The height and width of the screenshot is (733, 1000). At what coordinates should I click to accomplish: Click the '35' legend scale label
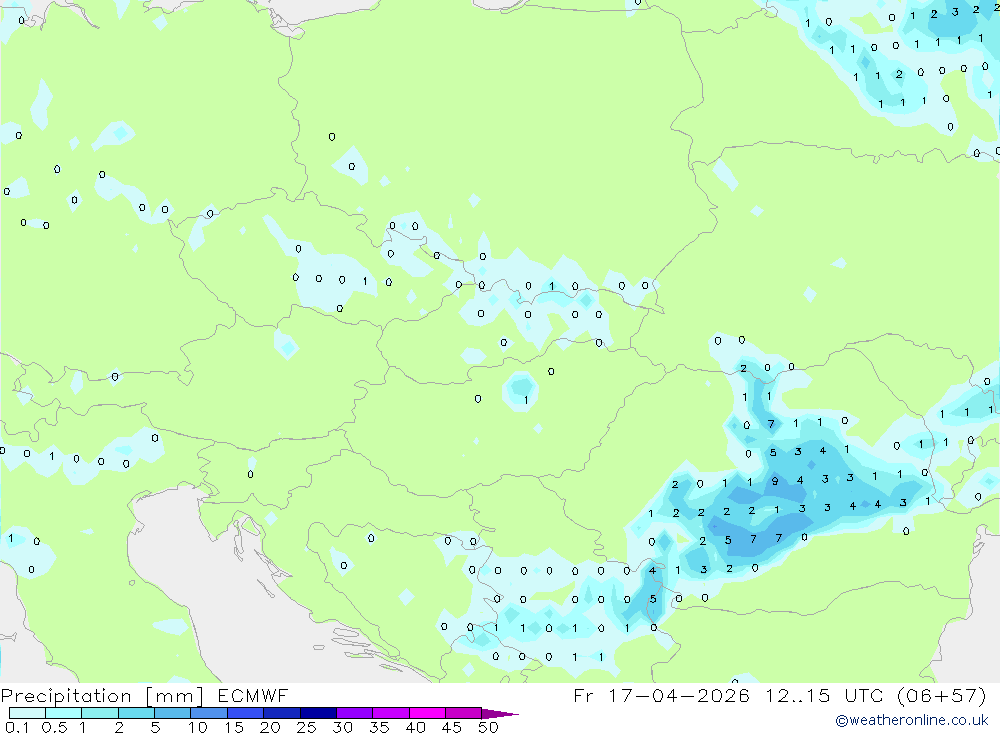coord(379,727)
